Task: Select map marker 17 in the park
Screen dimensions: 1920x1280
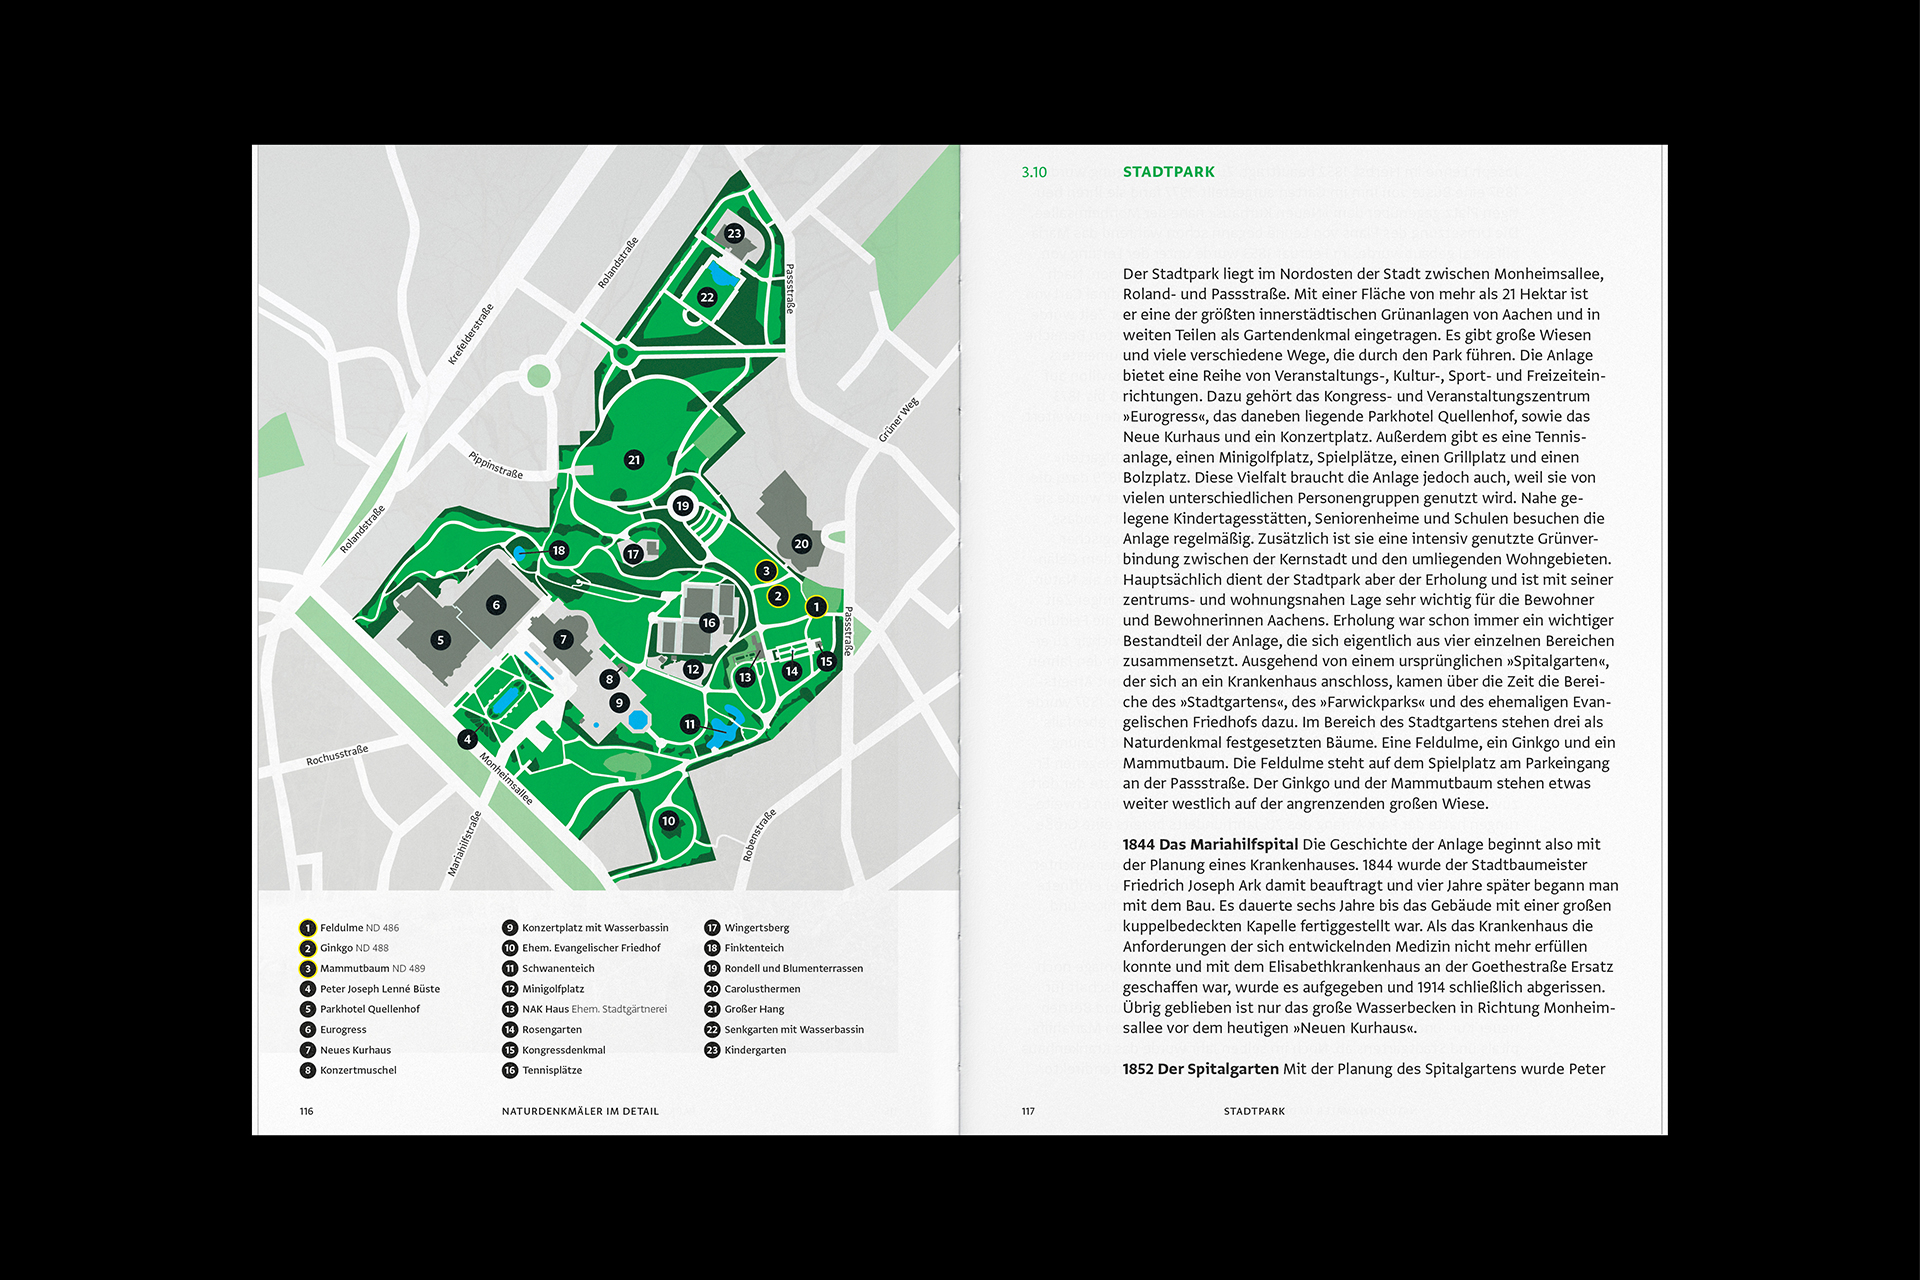Action: [x=633, y=554]
